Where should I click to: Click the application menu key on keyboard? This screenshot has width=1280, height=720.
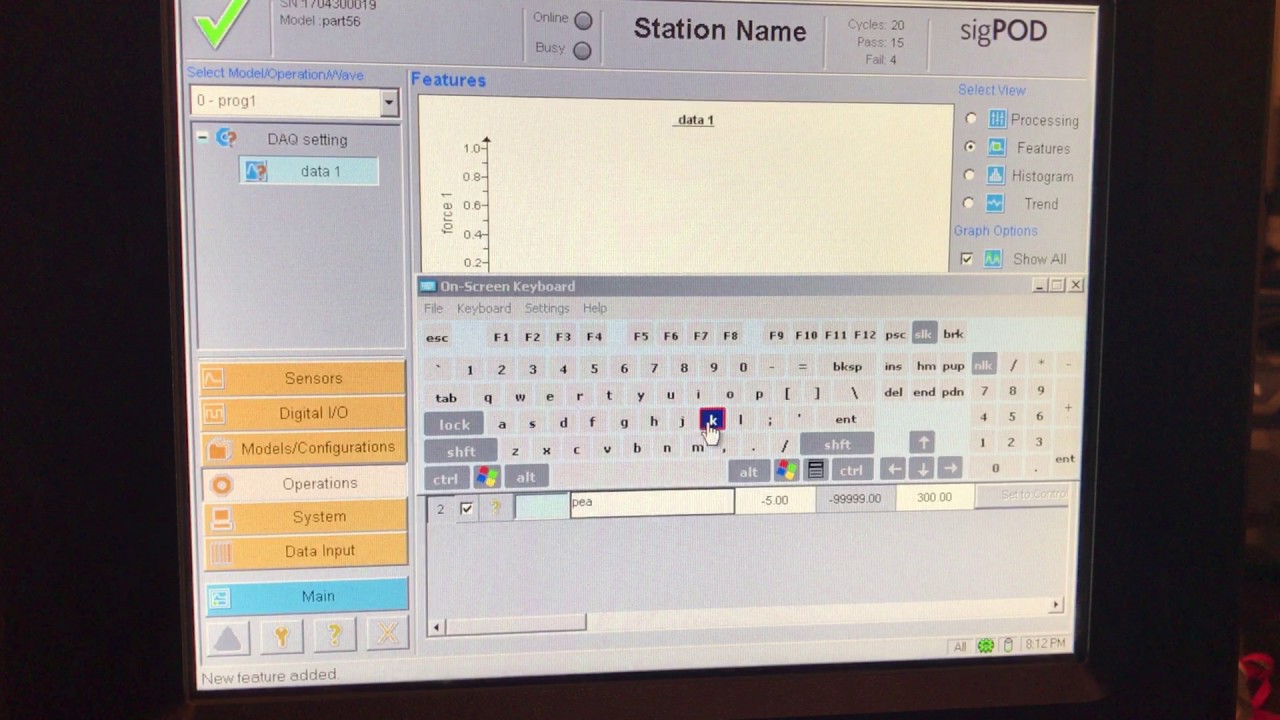[x=815, y=470]
